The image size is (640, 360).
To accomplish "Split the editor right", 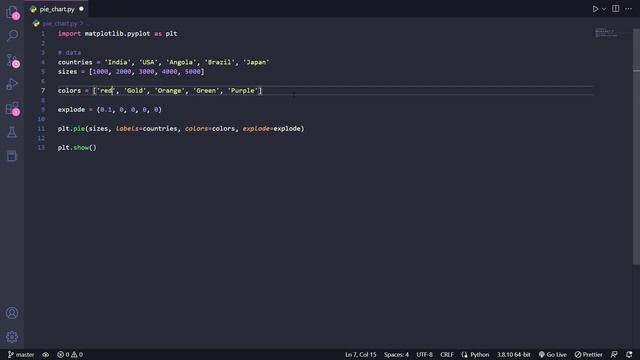I will (x=616, y=9).
